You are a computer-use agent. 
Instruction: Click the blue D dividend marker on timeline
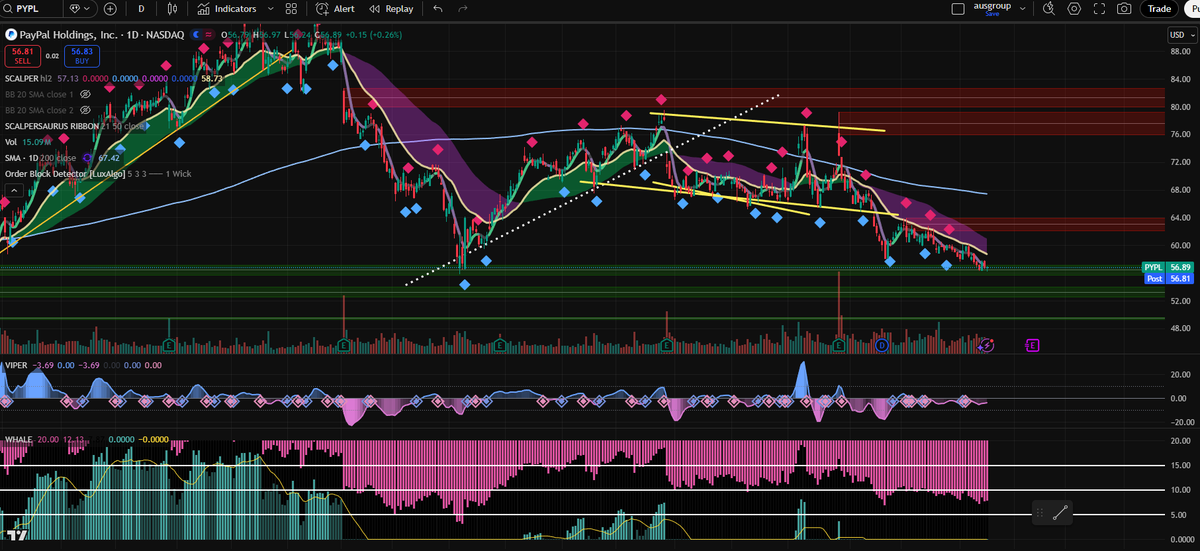coord(882,345)
